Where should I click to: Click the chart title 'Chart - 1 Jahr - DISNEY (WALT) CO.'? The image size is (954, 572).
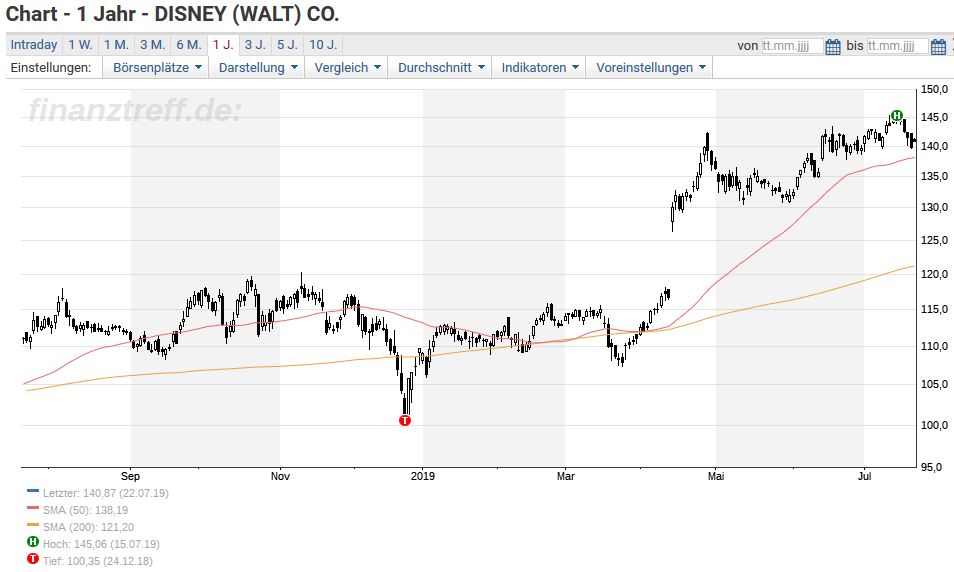tap(172, 14)
